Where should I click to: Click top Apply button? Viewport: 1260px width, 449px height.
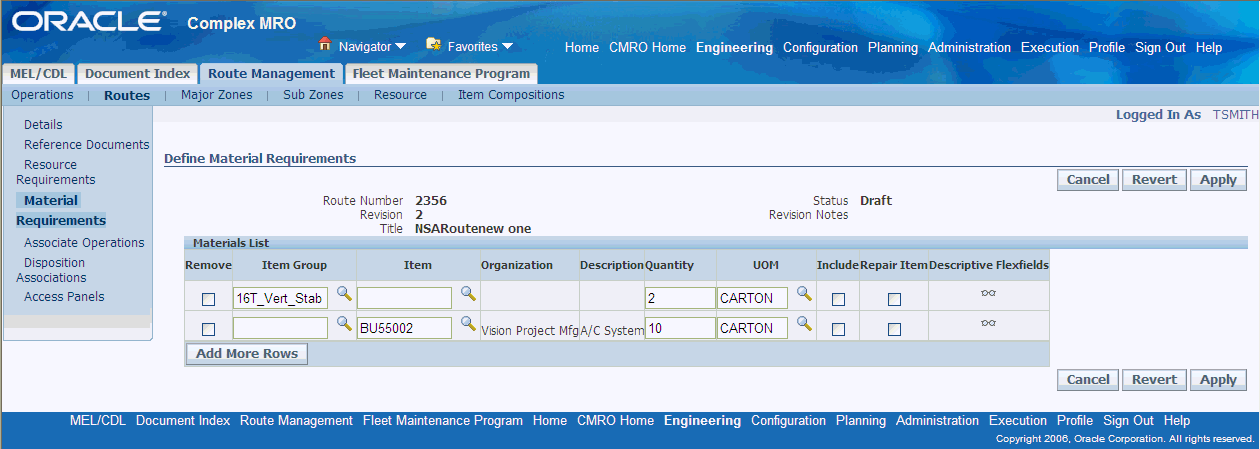click(x=1218, y=180)
